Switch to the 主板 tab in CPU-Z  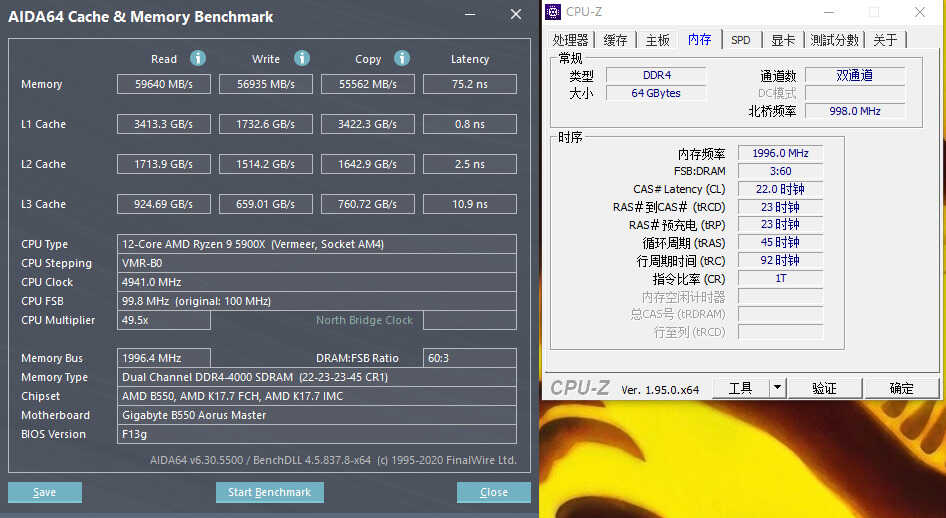657,40
